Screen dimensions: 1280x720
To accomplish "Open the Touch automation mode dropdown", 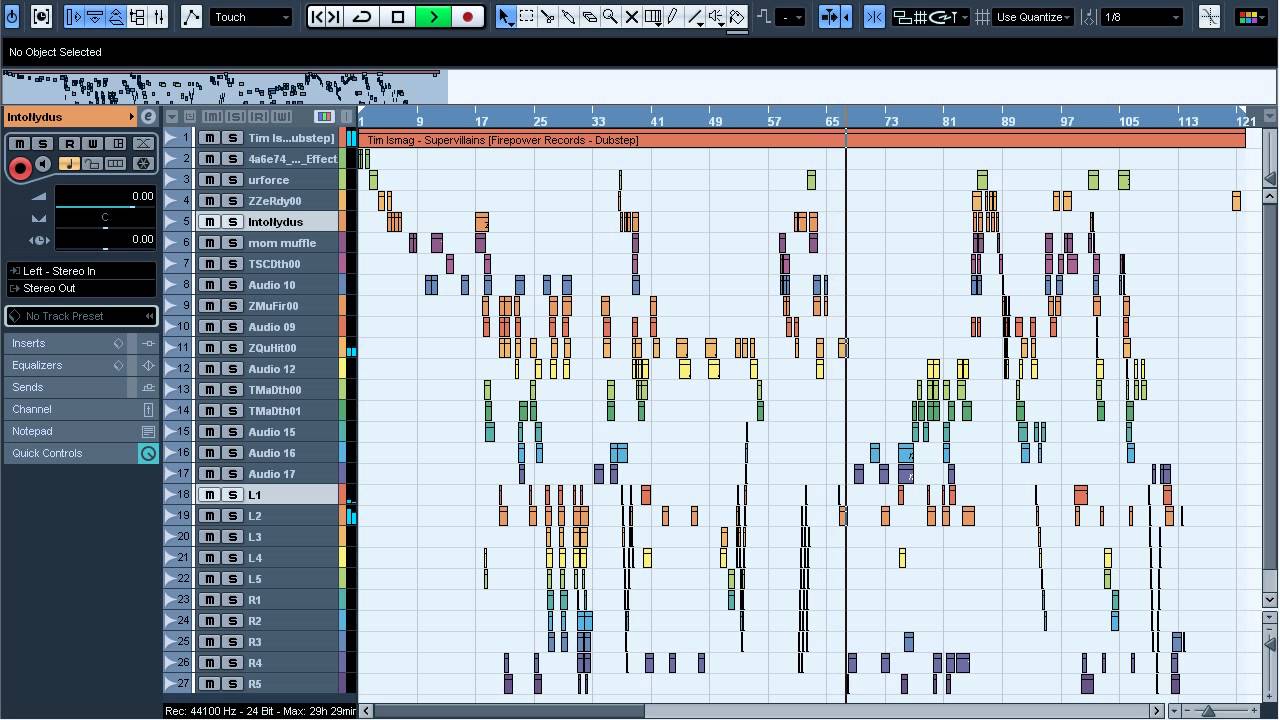I will [251, 17].
